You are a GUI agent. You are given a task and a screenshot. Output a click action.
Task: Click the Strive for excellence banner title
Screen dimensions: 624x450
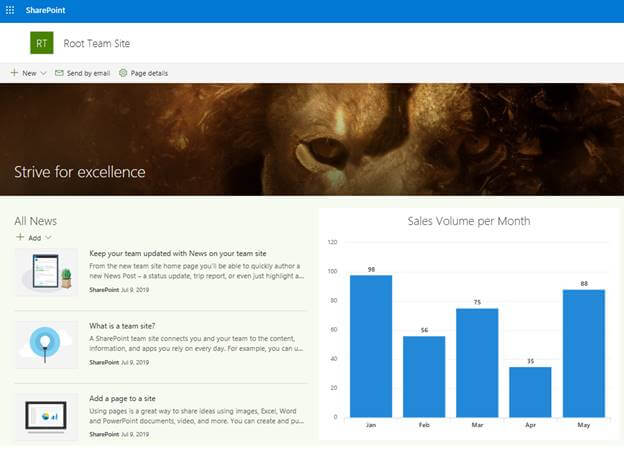coord(80,172)
